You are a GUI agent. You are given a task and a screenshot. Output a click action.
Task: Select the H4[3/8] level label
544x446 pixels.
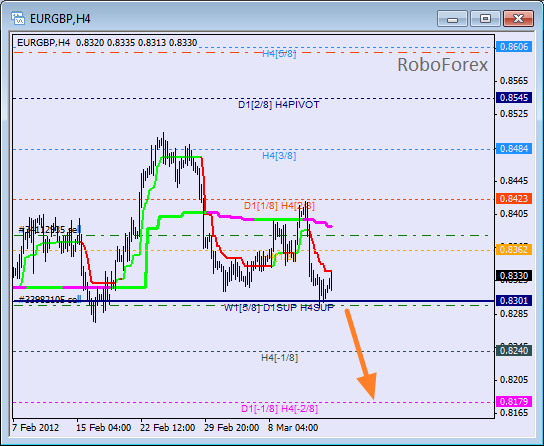[279, 156]
